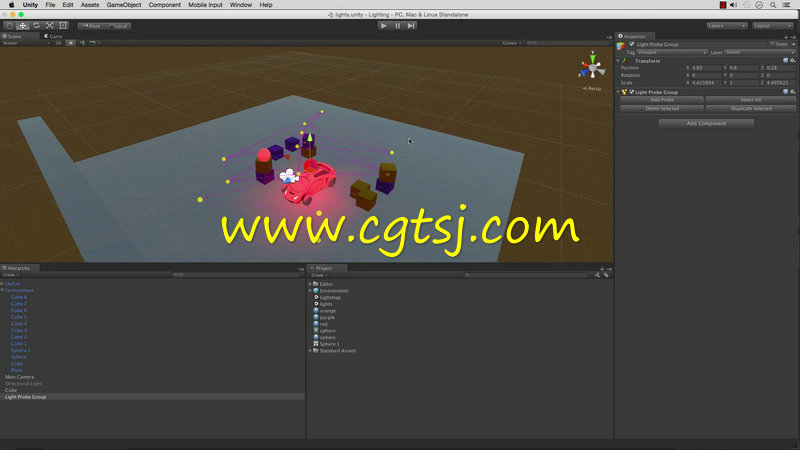The height and width of the screenshot is (450, 800).
Task: Open the Assets menu
Action: [90, 5]
